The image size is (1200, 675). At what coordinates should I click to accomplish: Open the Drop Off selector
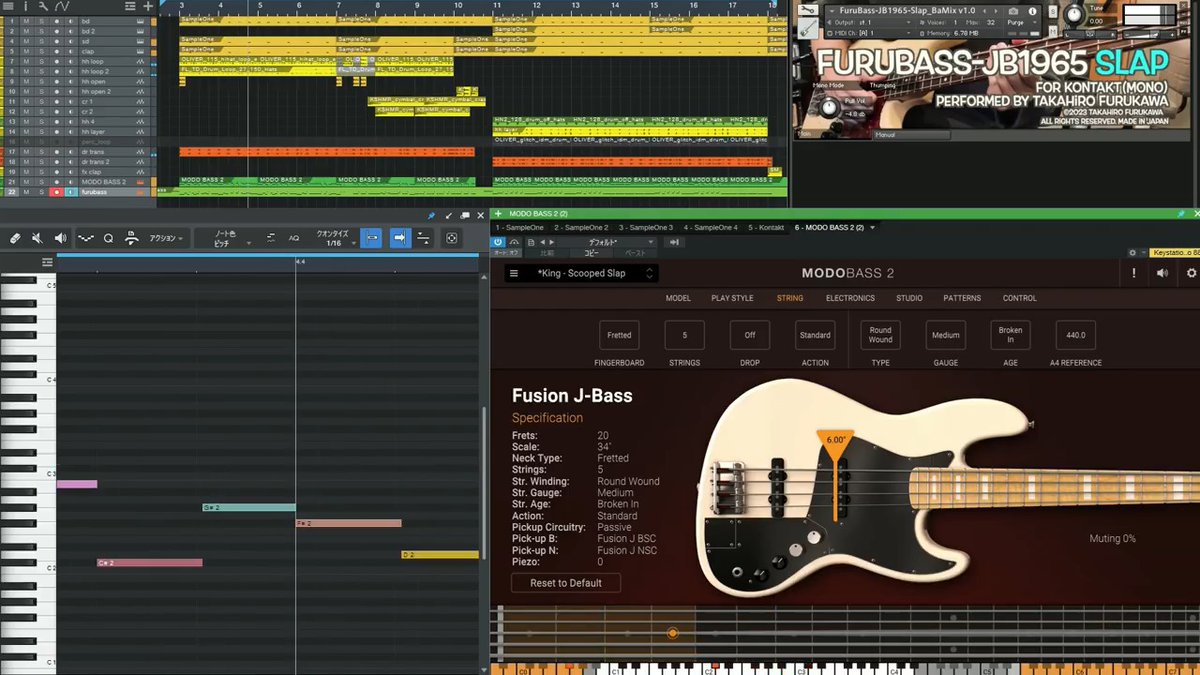[749, 335]
